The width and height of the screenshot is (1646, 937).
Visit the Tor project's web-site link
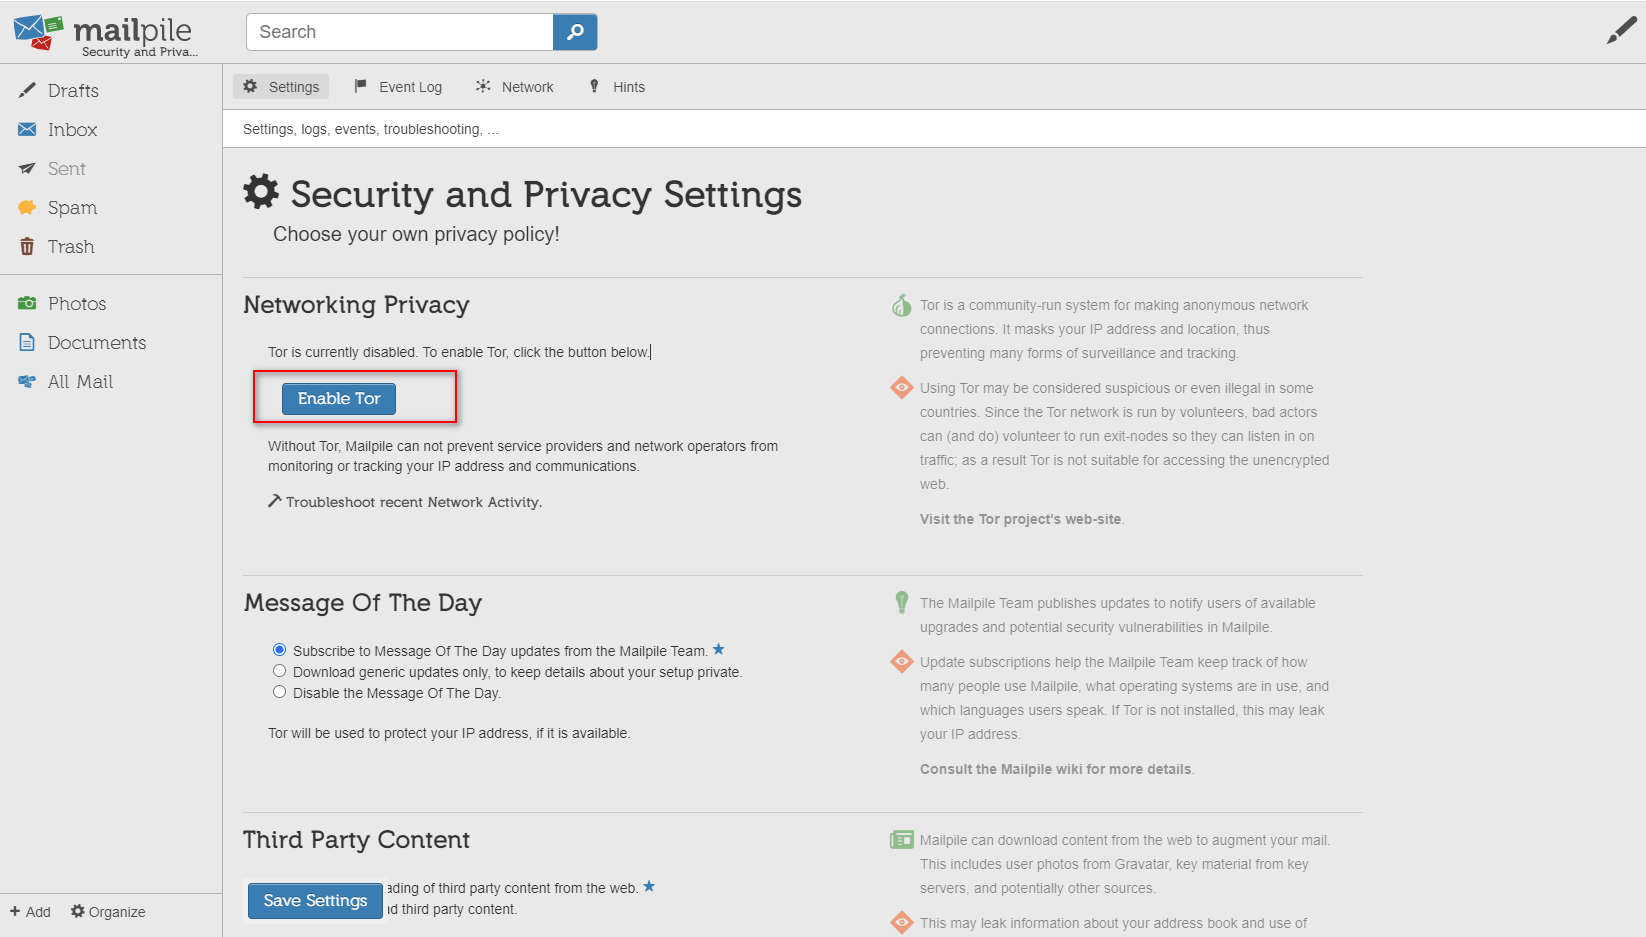1020,519
